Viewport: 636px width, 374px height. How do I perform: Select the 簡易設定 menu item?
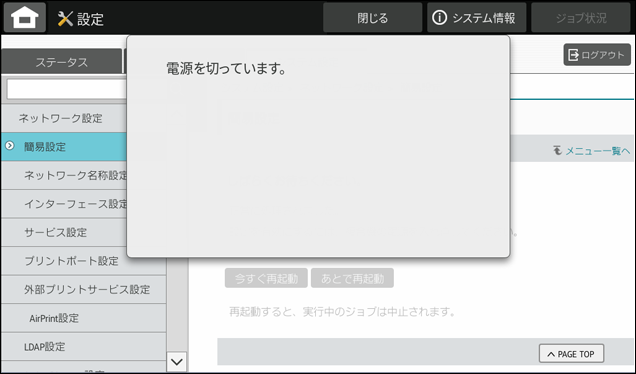pos(64,147)
